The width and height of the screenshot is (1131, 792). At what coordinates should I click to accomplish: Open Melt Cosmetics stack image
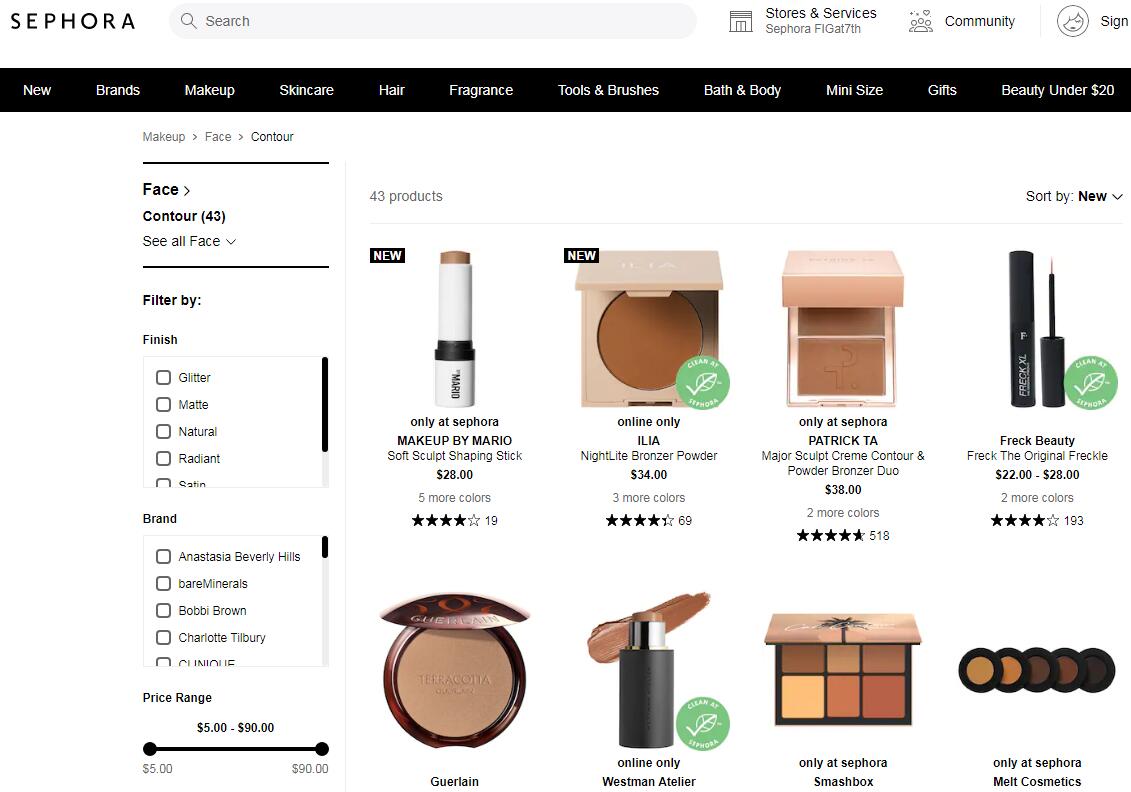coord(1037,670)
